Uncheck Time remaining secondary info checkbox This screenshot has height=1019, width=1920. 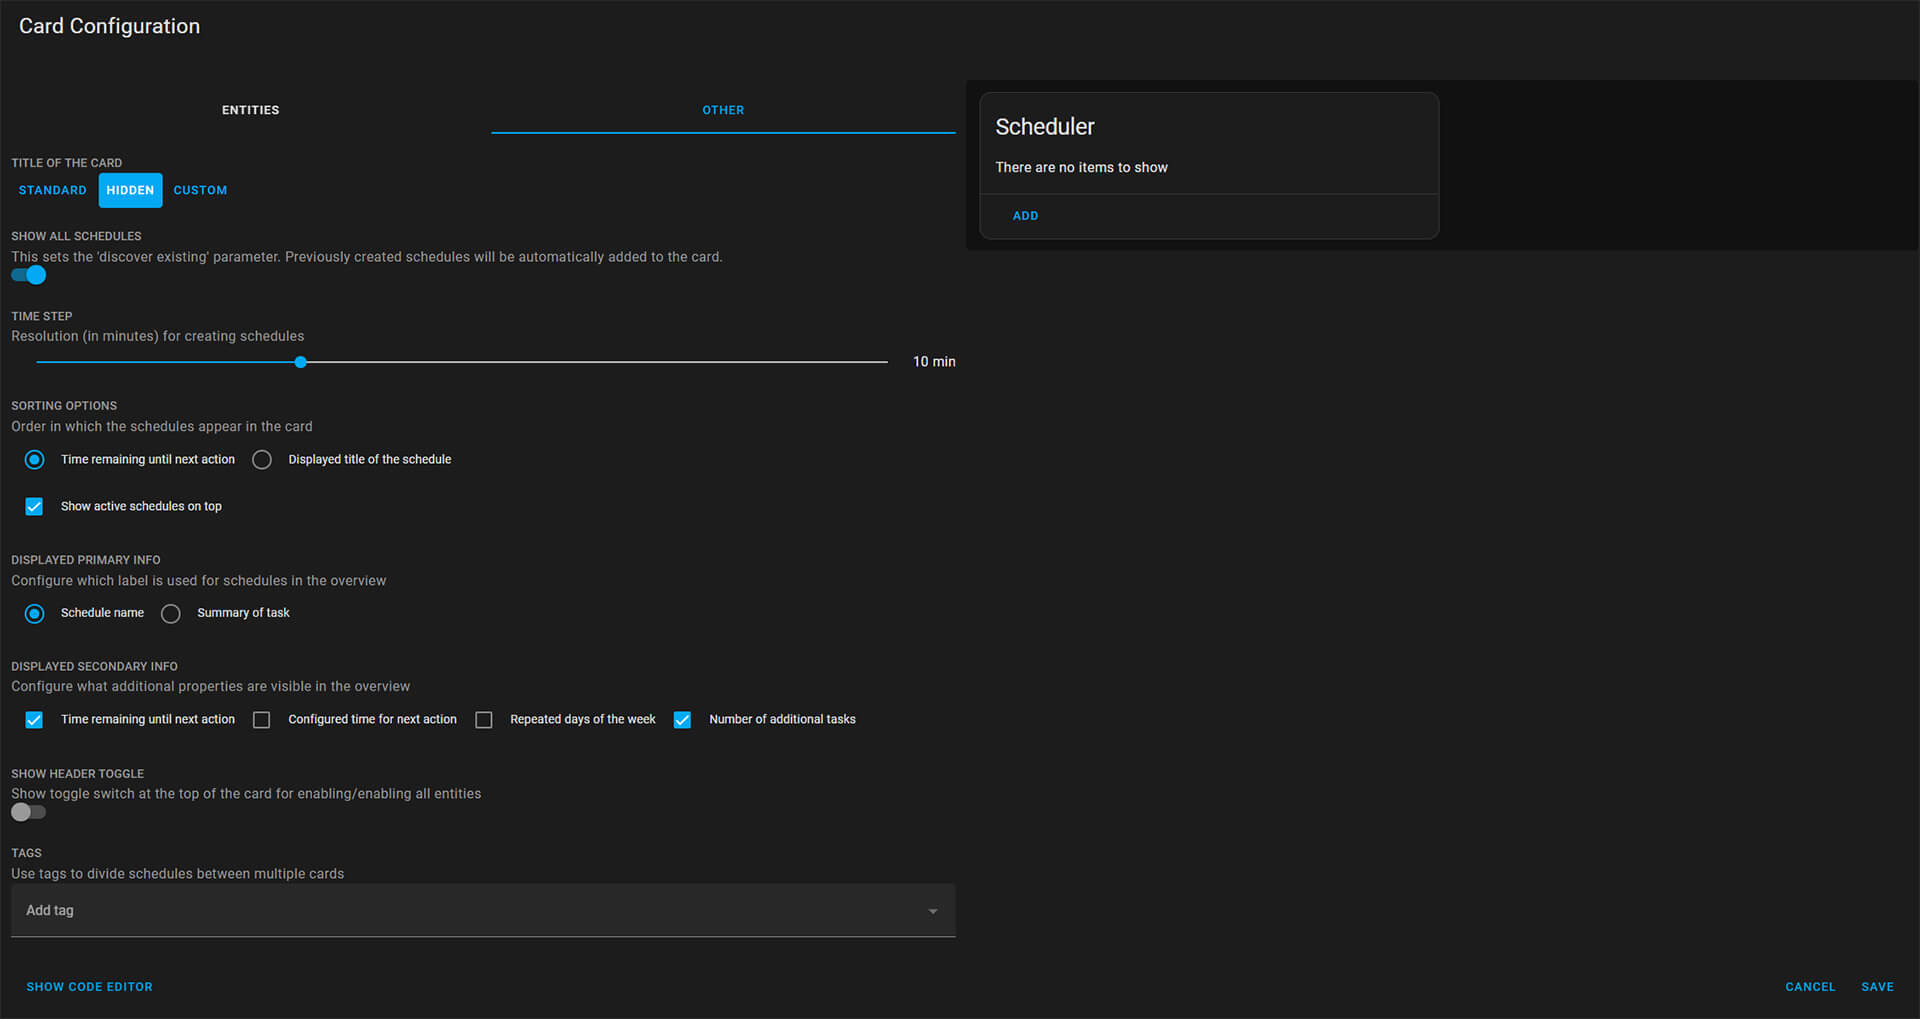click(34, 720)
